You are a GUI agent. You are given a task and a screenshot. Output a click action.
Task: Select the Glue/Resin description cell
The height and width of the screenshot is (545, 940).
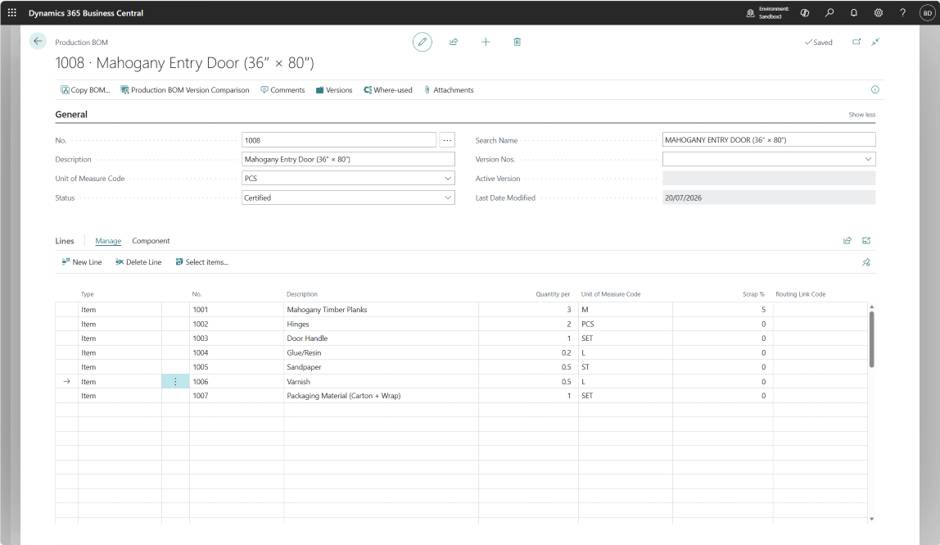[381, 353]
